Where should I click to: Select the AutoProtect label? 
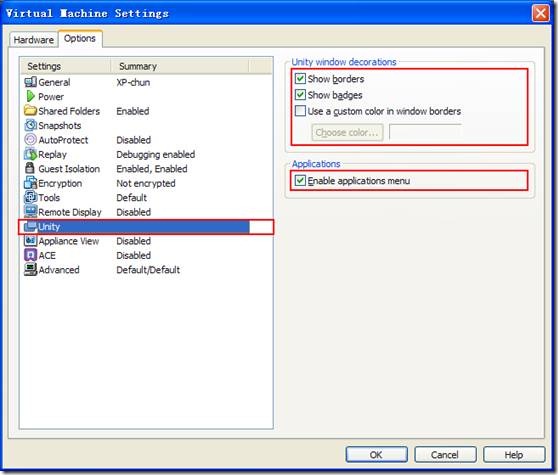tap(63, 140)
